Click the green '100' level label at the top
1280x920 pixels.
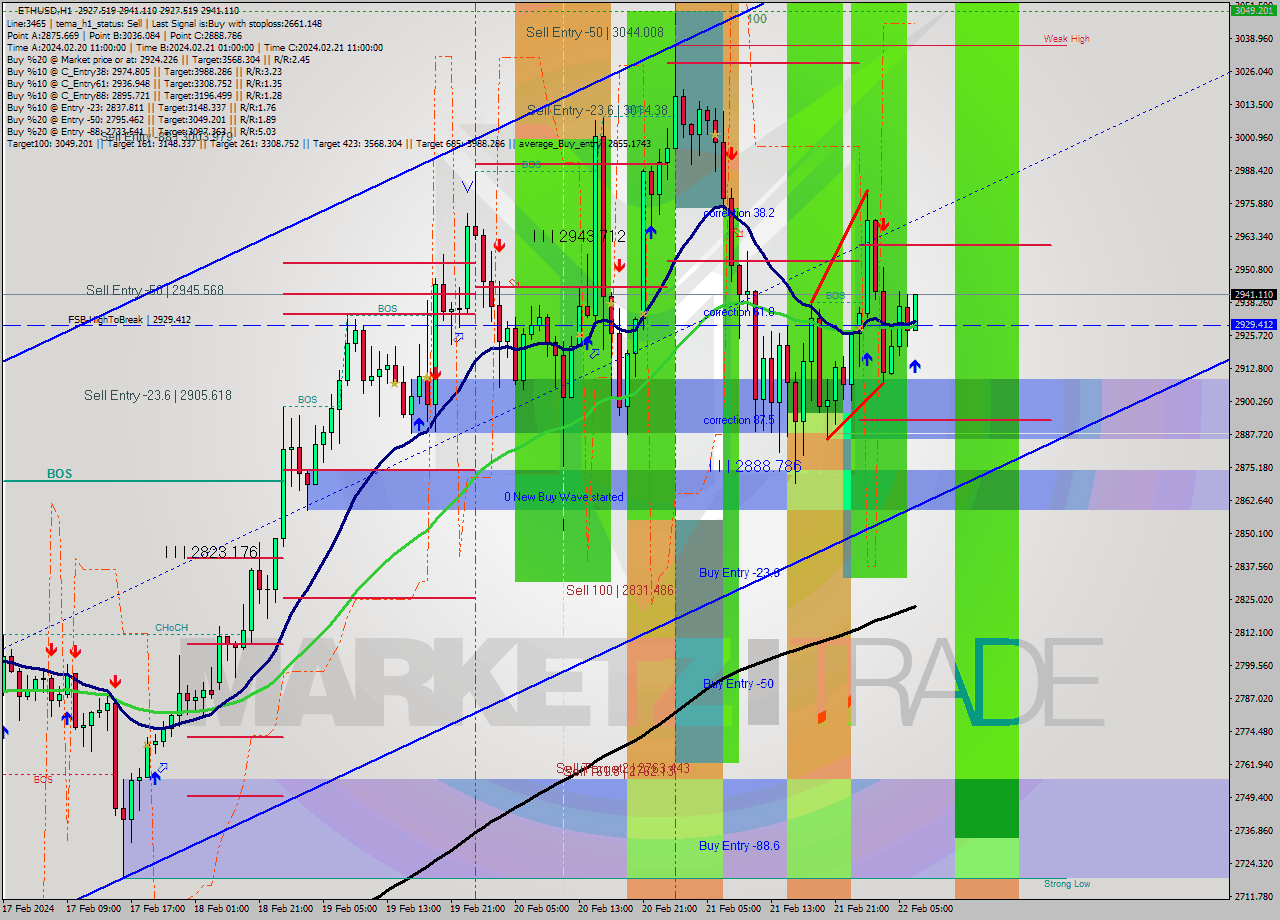point(756,19)
